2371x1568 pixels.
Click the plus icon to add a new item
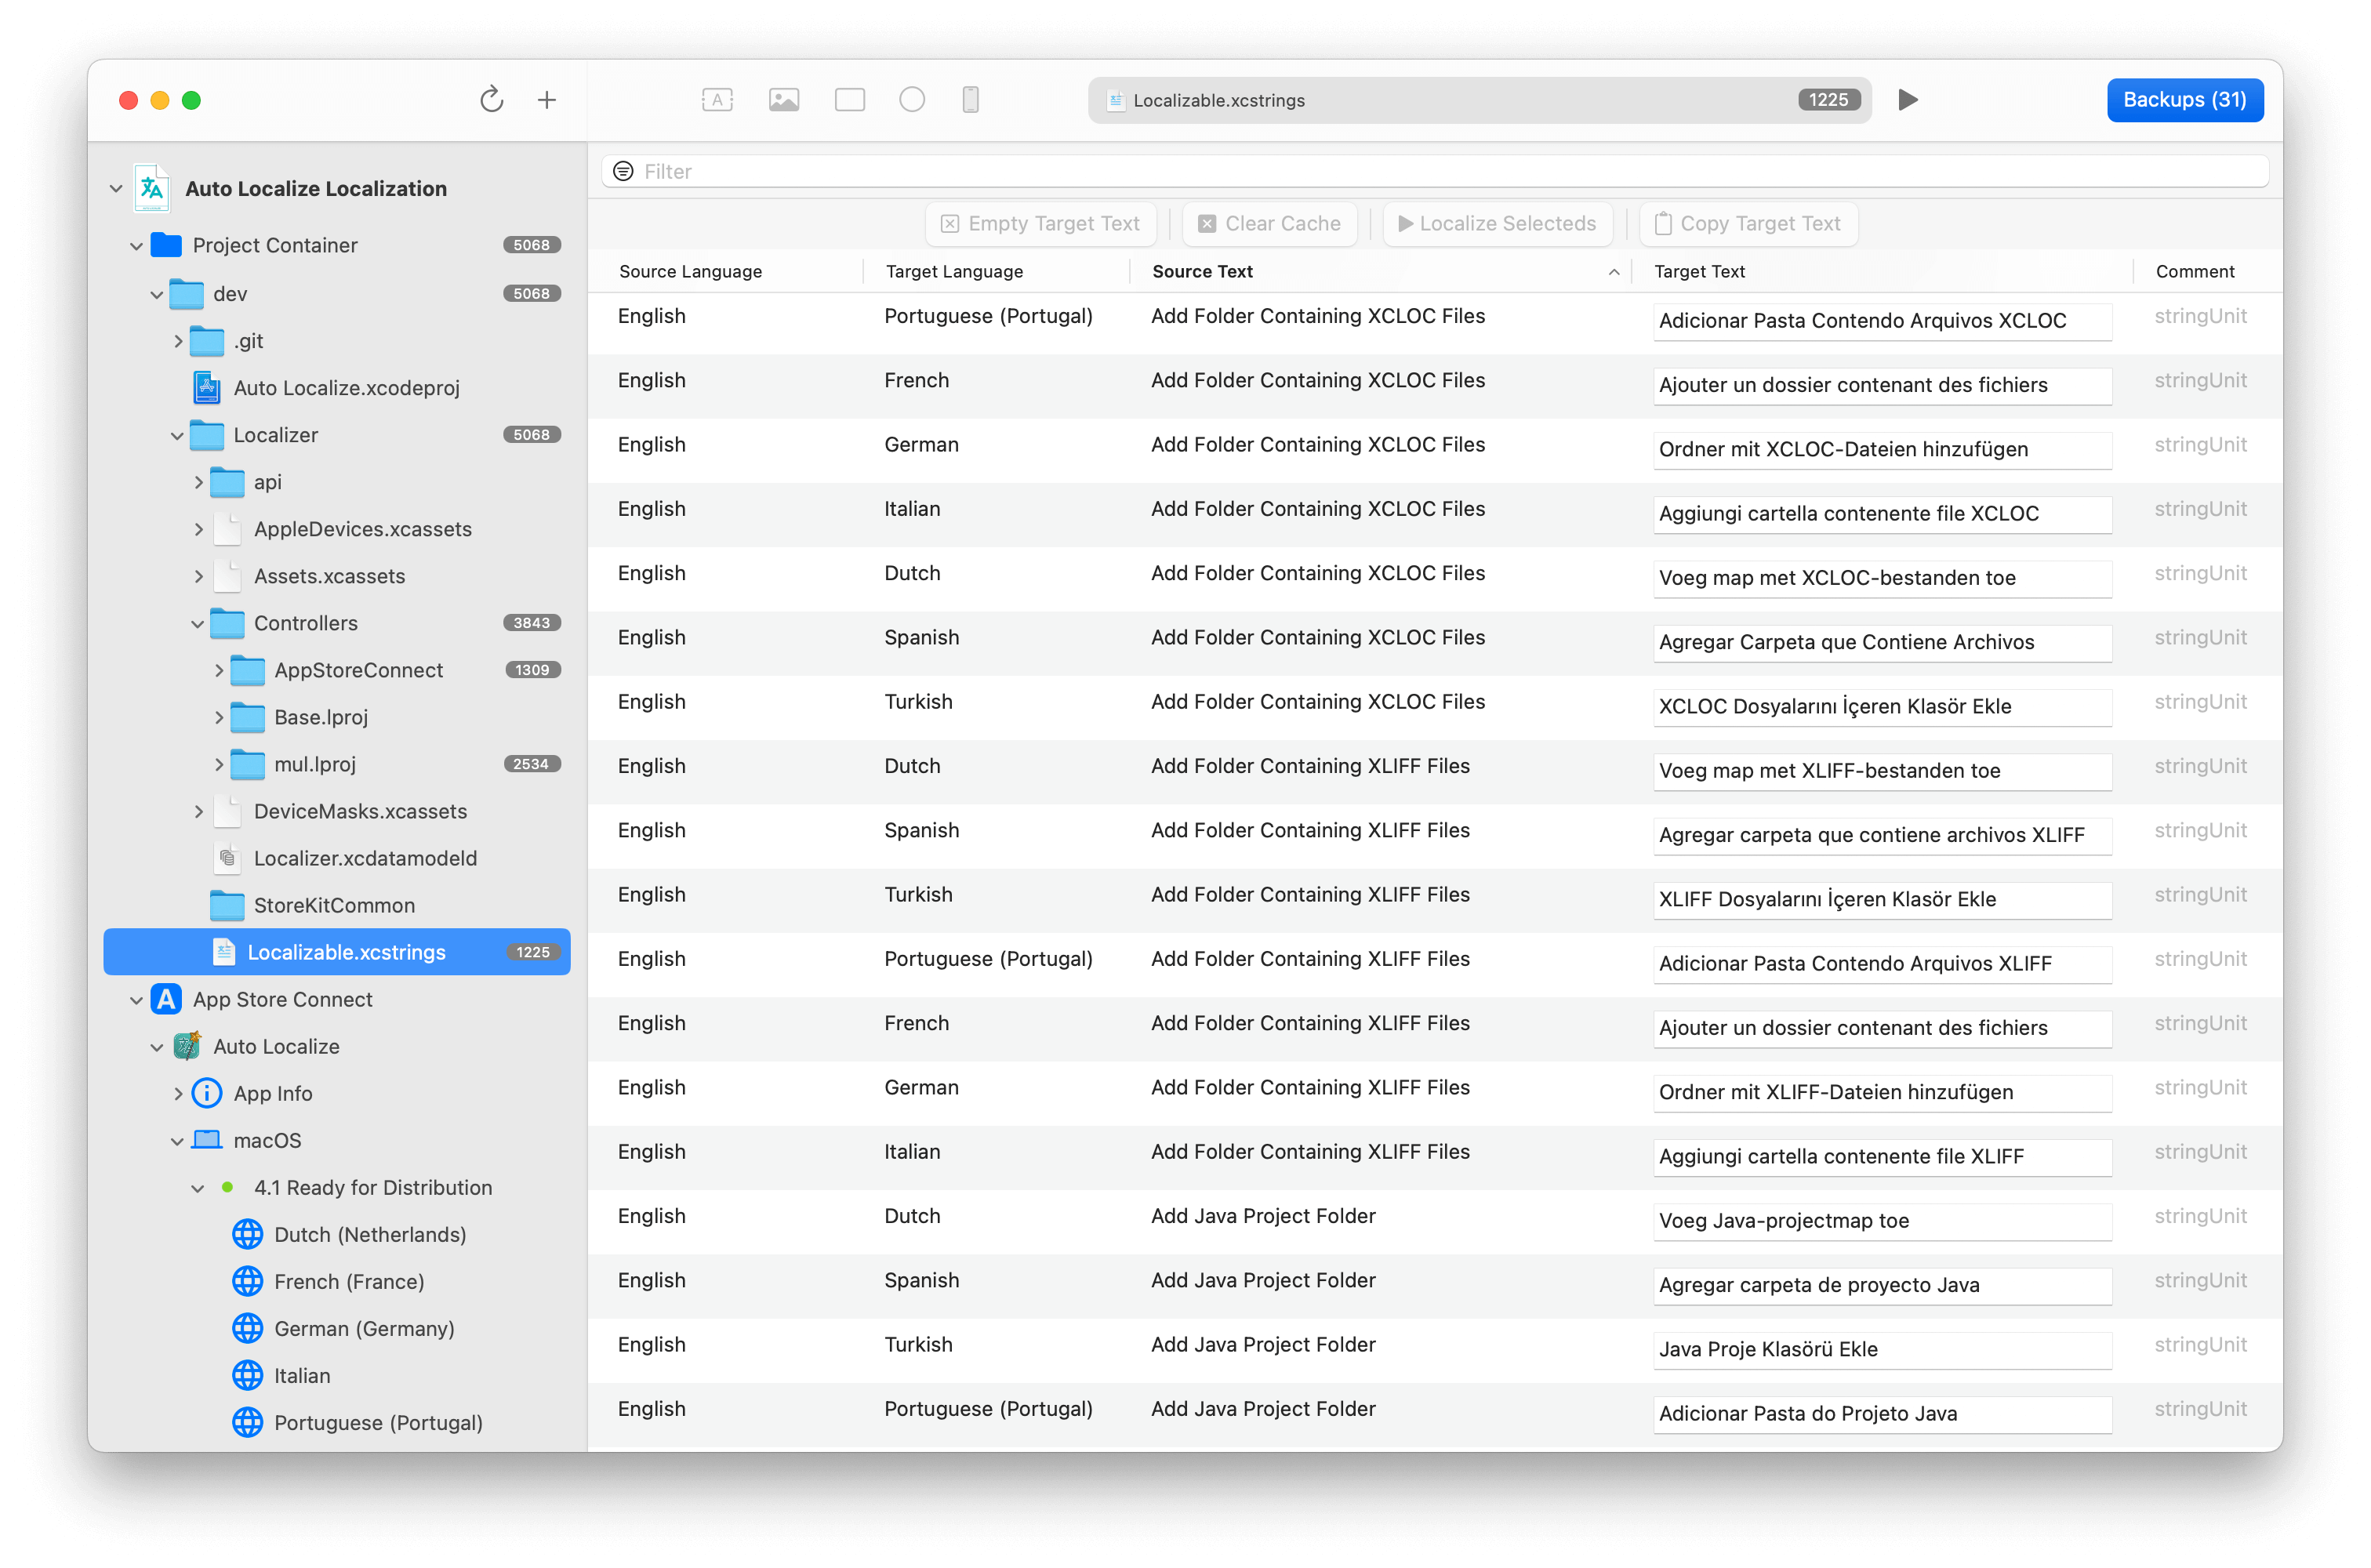547,100
